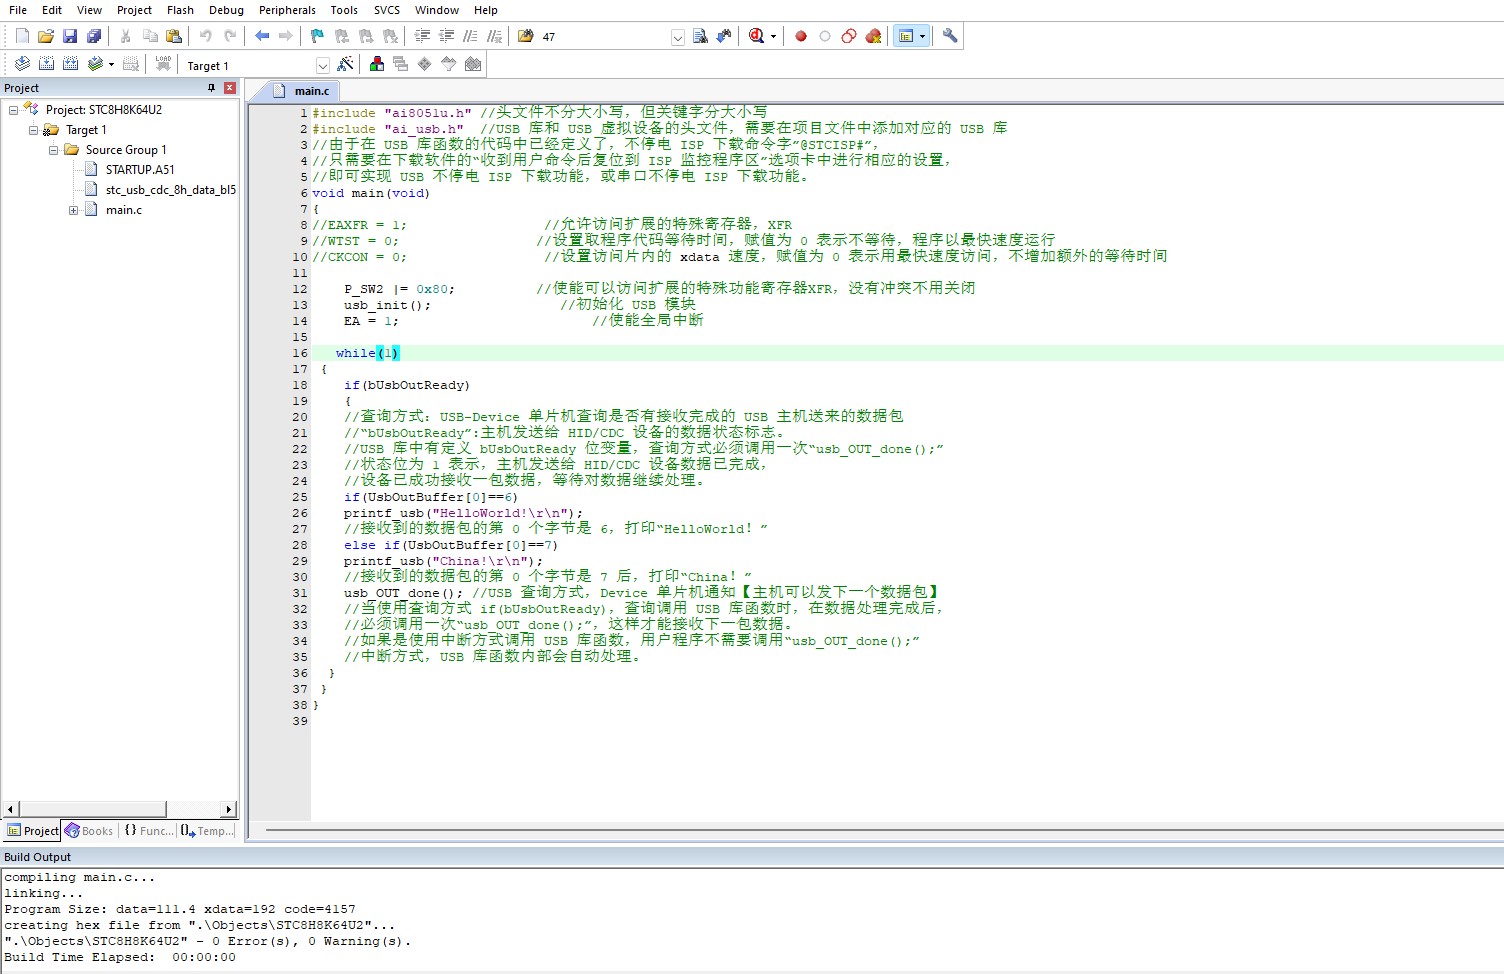Toggle enable/disable breakpoint using the hollow circle icon
The image size is (1504, 974).
click(825, 36)
